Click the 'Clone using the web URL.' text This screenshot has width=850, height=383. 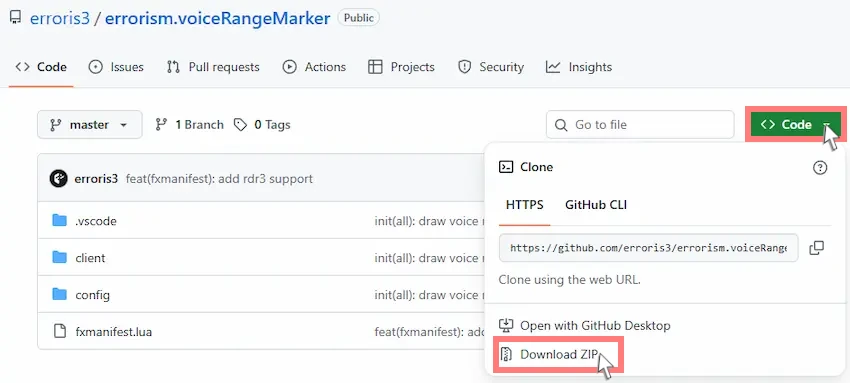pyautogui.click(x=570, y=280)
